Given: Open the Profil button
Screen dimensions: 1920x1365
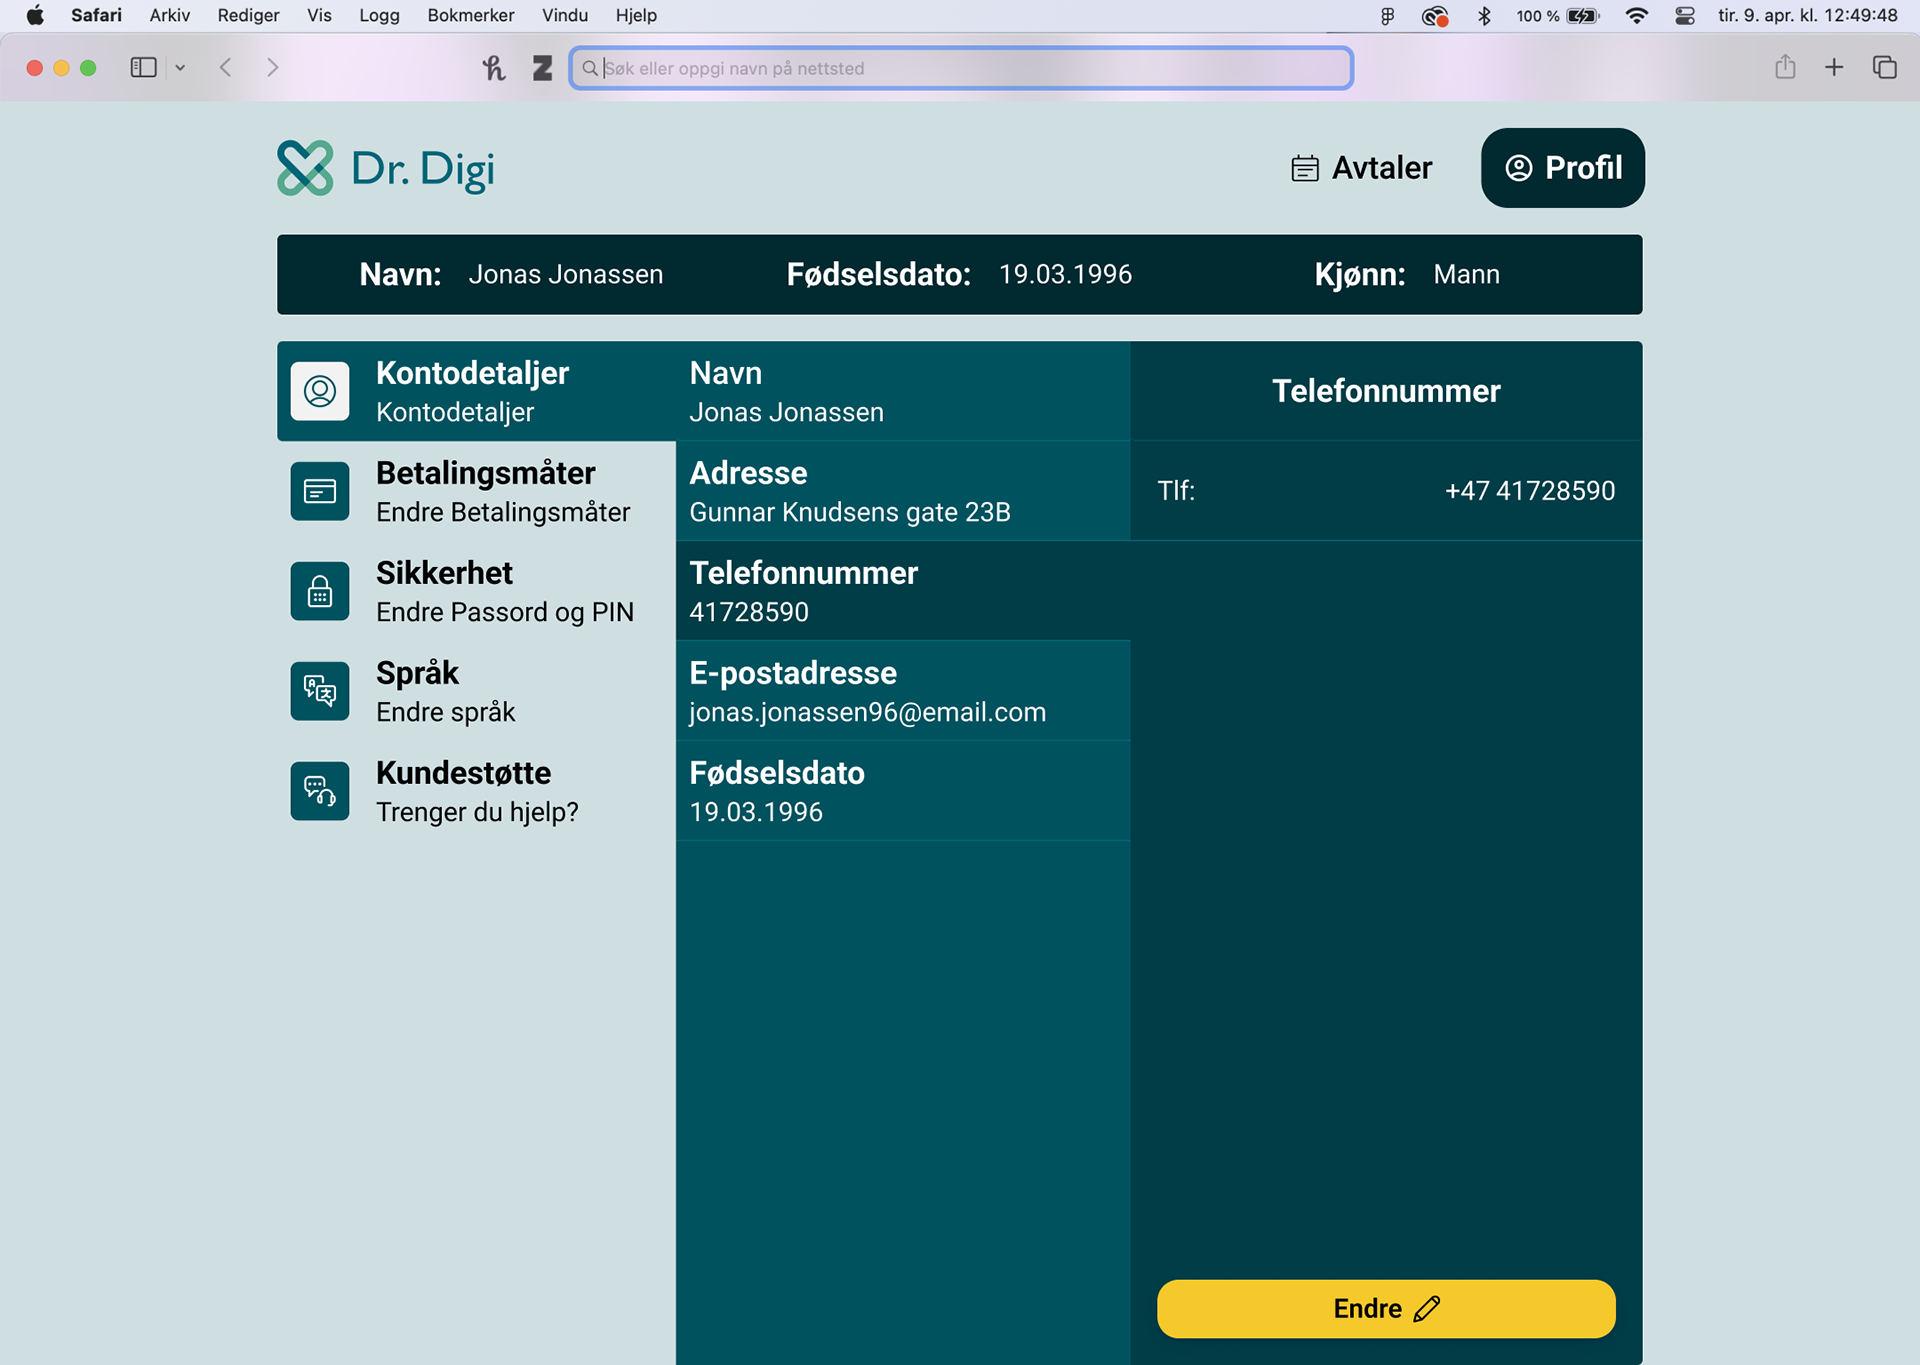Looking at the screenshot, I should [1562, 168].
